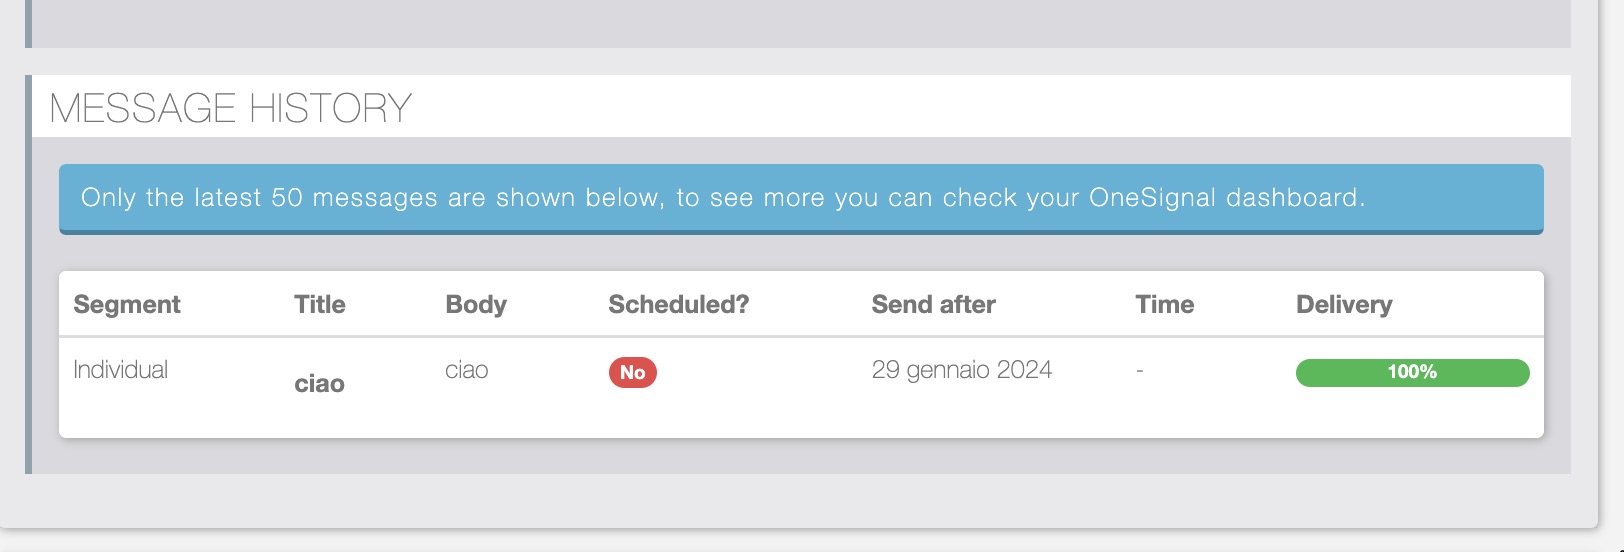Click the MESSAGE HISTORY heading
The image size is (1624, 552).
[x=231, y=108]
